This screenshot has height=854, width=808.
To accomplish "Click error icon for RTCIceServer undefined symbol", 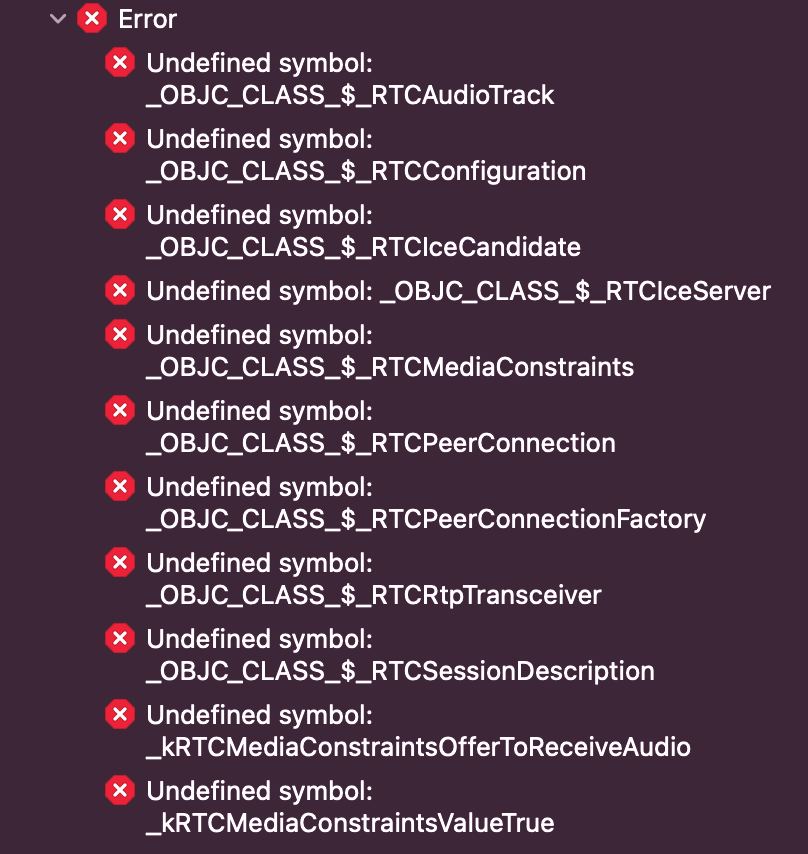I will click(120, 291).
